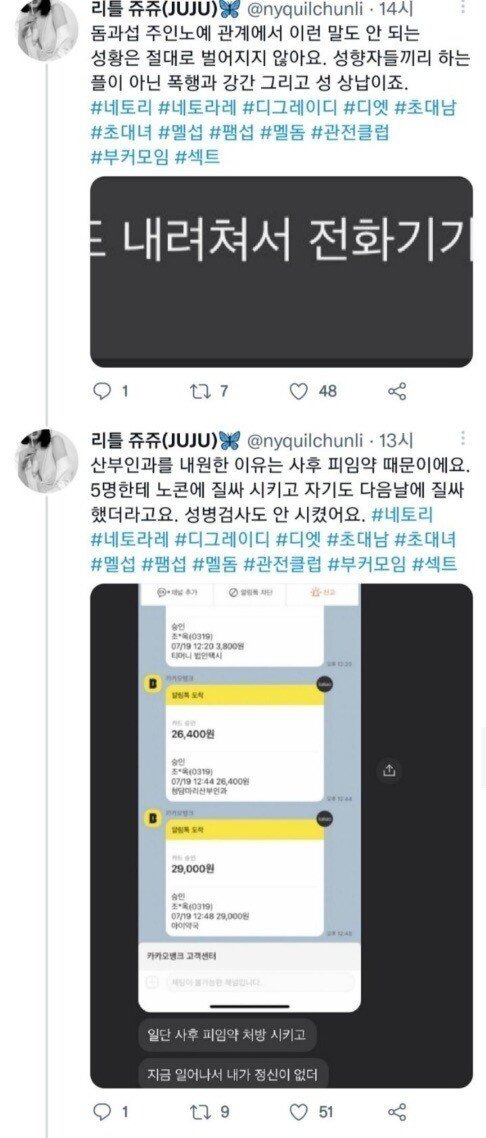
Task: Open first tweet's avatar profile picture
Action: pyautogui.click(x=47, y=30)
